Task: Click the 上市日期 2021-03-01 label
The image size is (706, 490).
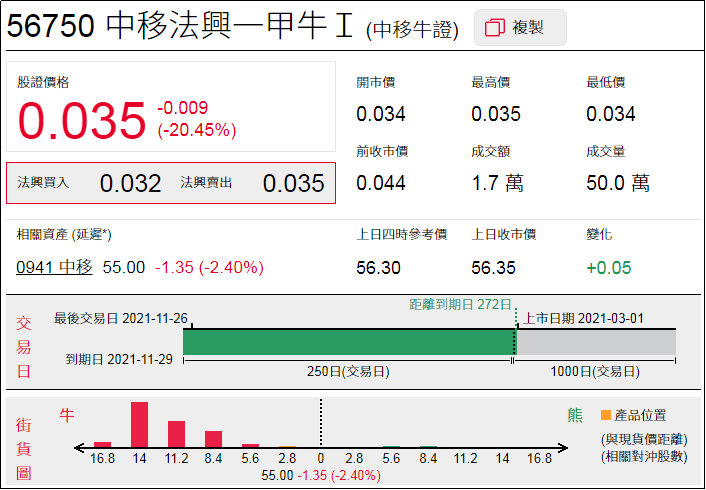Action: pyautogui.click(x=583, y=319)
